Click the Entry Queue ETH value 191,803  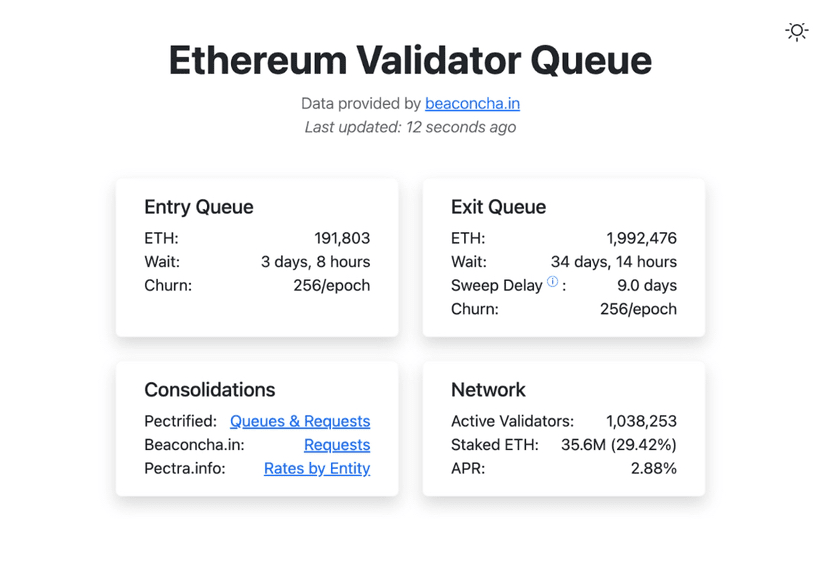click(x=342, y=238)
